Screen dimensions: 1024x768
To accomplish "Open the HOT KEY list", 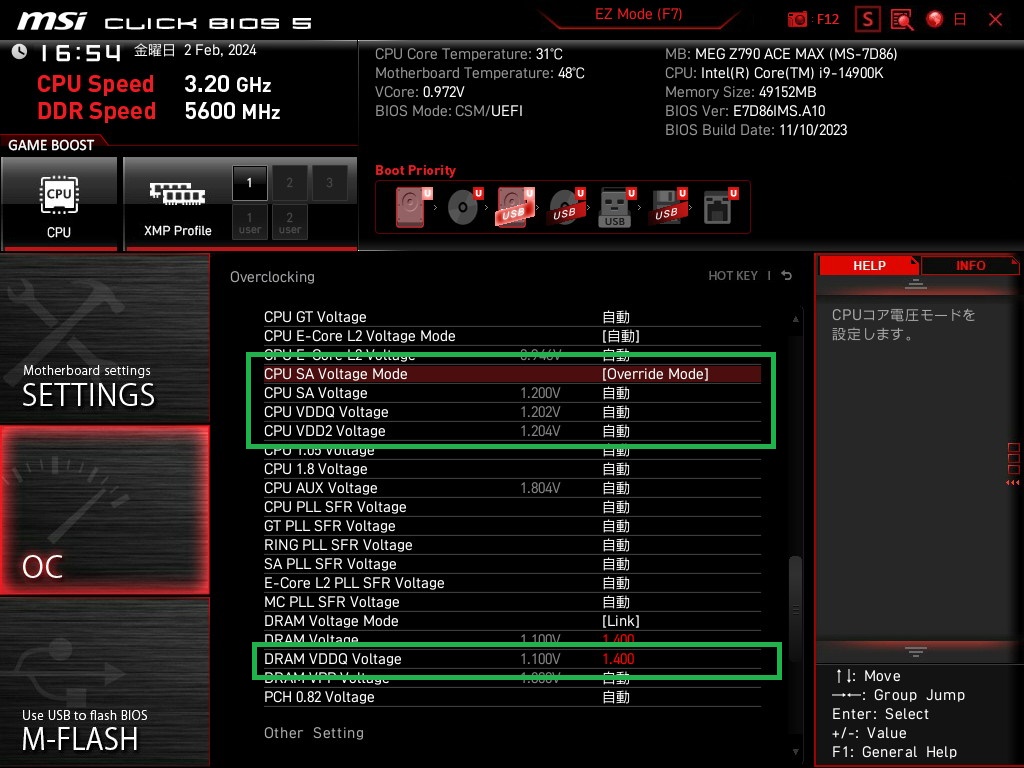I will point(733,276).
